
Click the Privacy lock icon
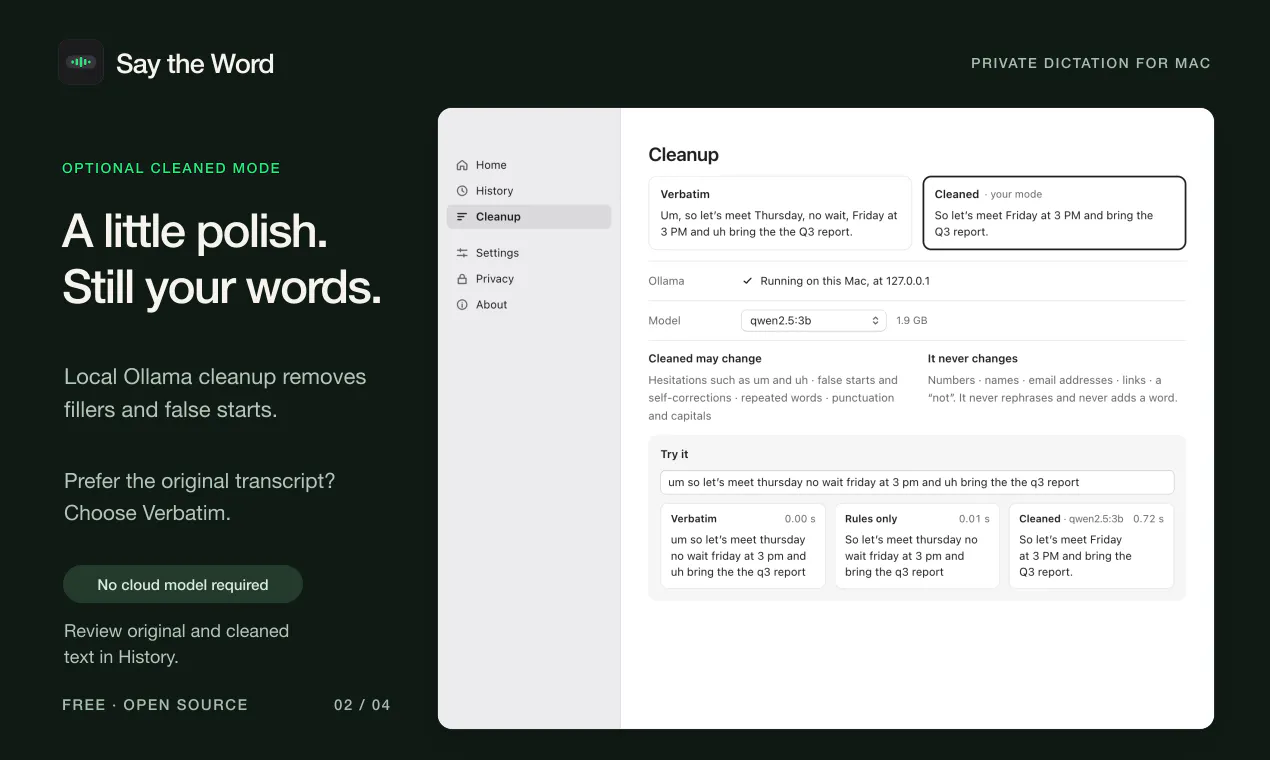click(462, 279)
